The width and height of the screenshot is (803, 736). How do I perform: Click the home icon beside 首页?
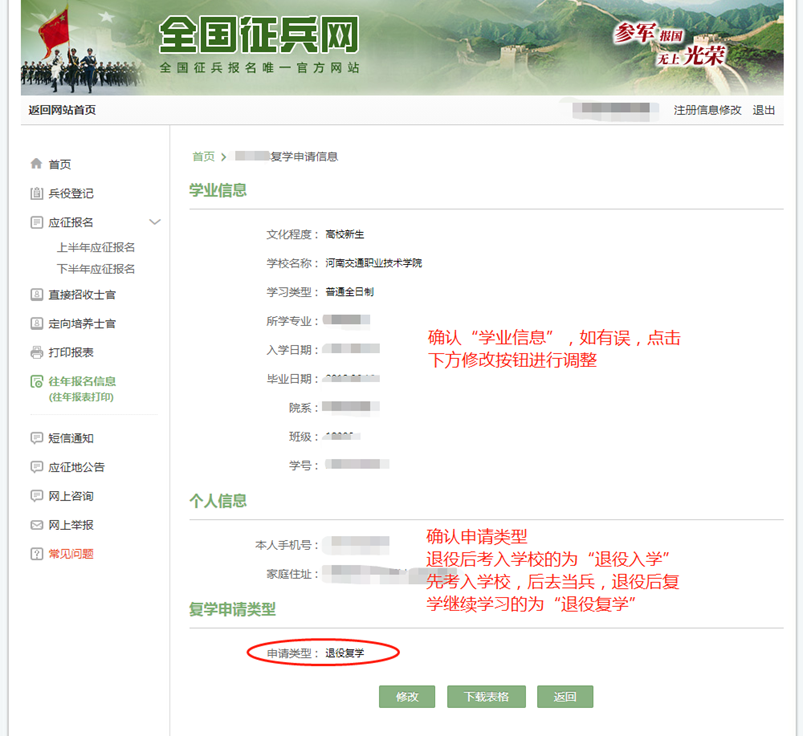35,164
